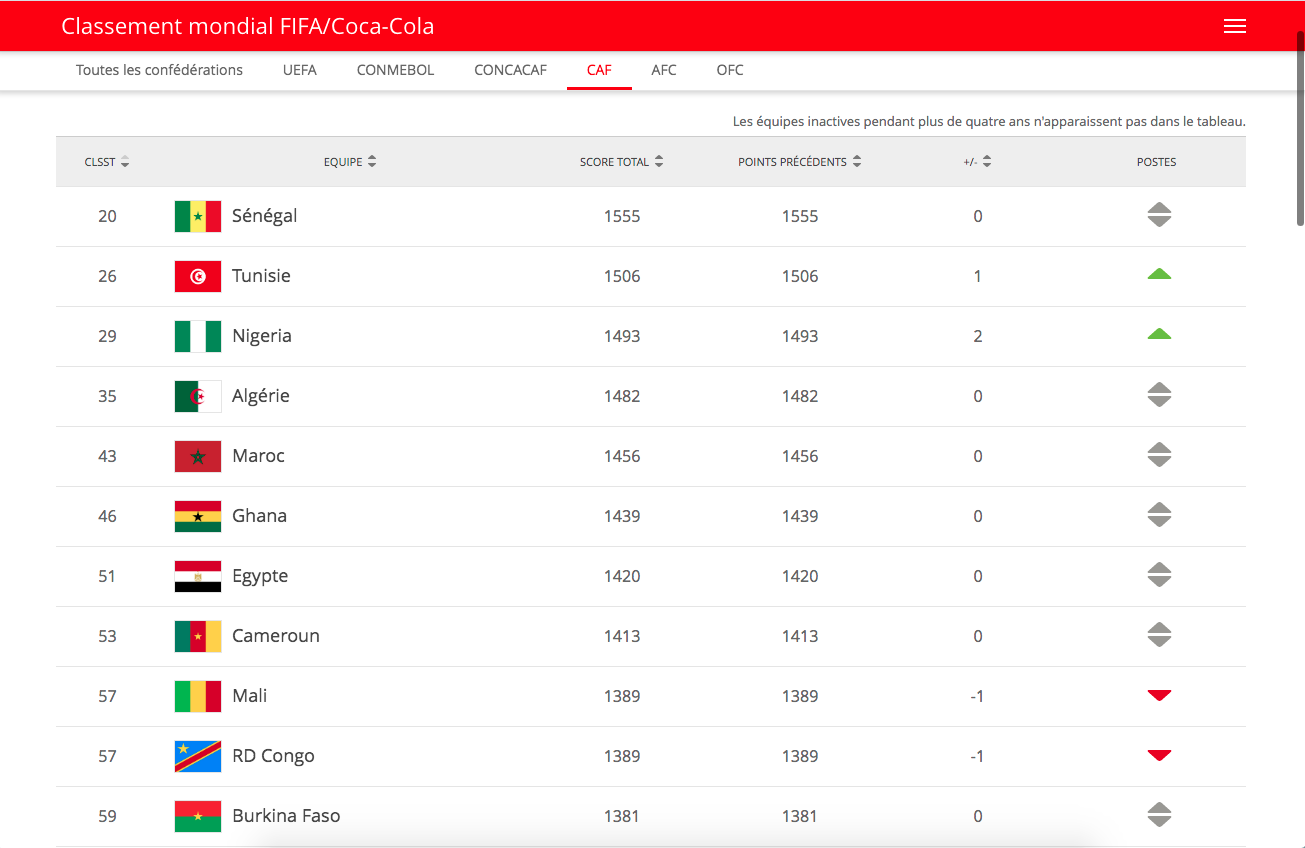
Task: Open the Nigeria team link
Action: pyautogui.click(x=262, y=336)
